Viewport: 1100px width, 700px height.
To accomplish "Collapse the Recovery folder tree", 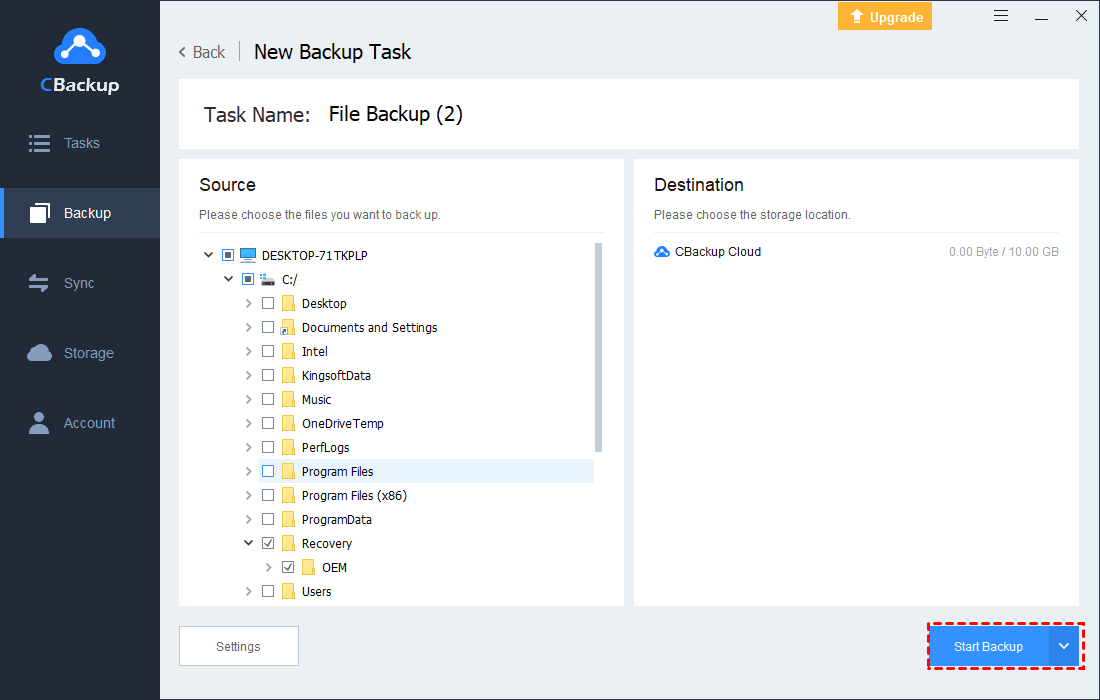I will pyautogui.click(x=248, y=543).
